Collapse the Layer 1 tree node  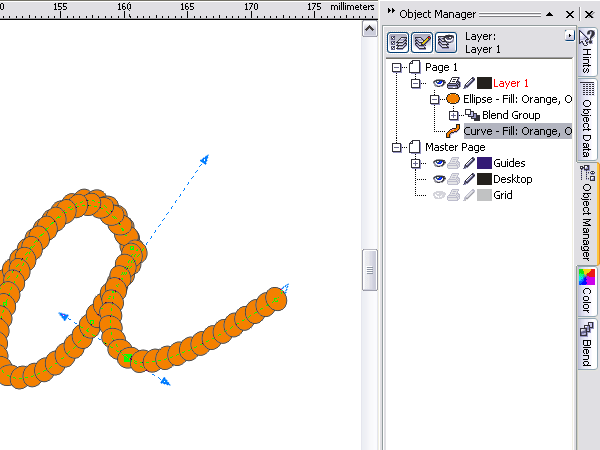tap(415, 83)
